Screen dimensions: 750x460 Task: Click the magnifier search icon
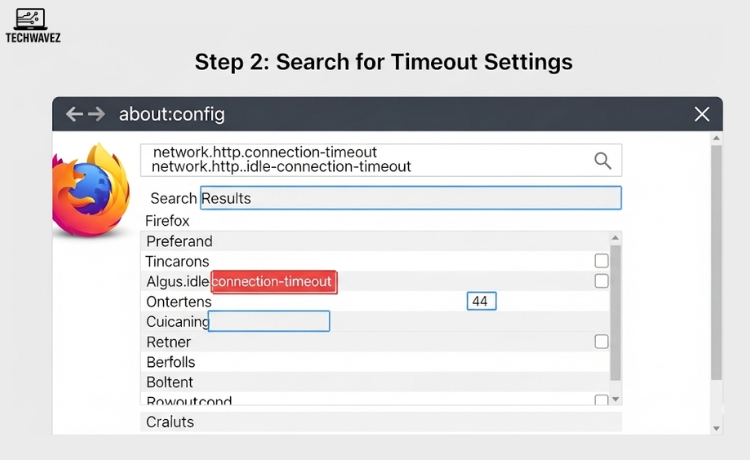coord(603,160)
